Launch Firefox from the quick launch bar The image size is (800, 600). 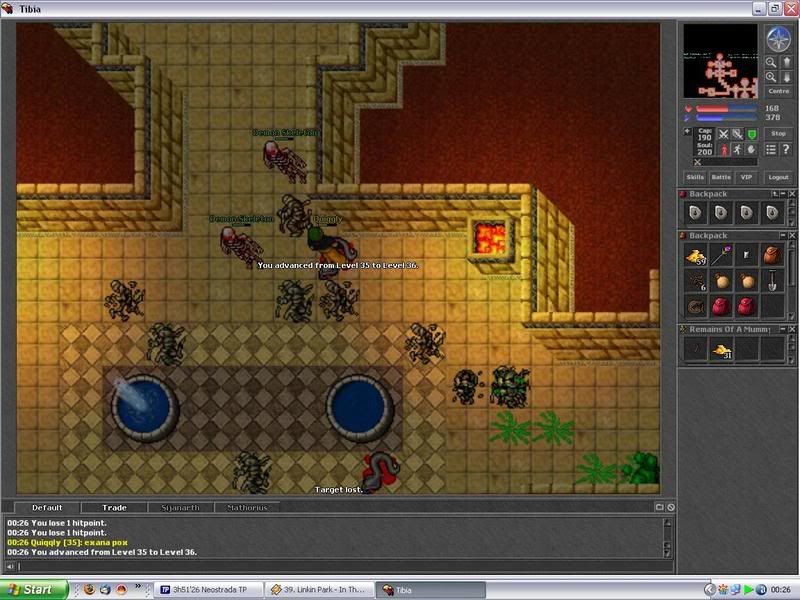tap(90, 590)
